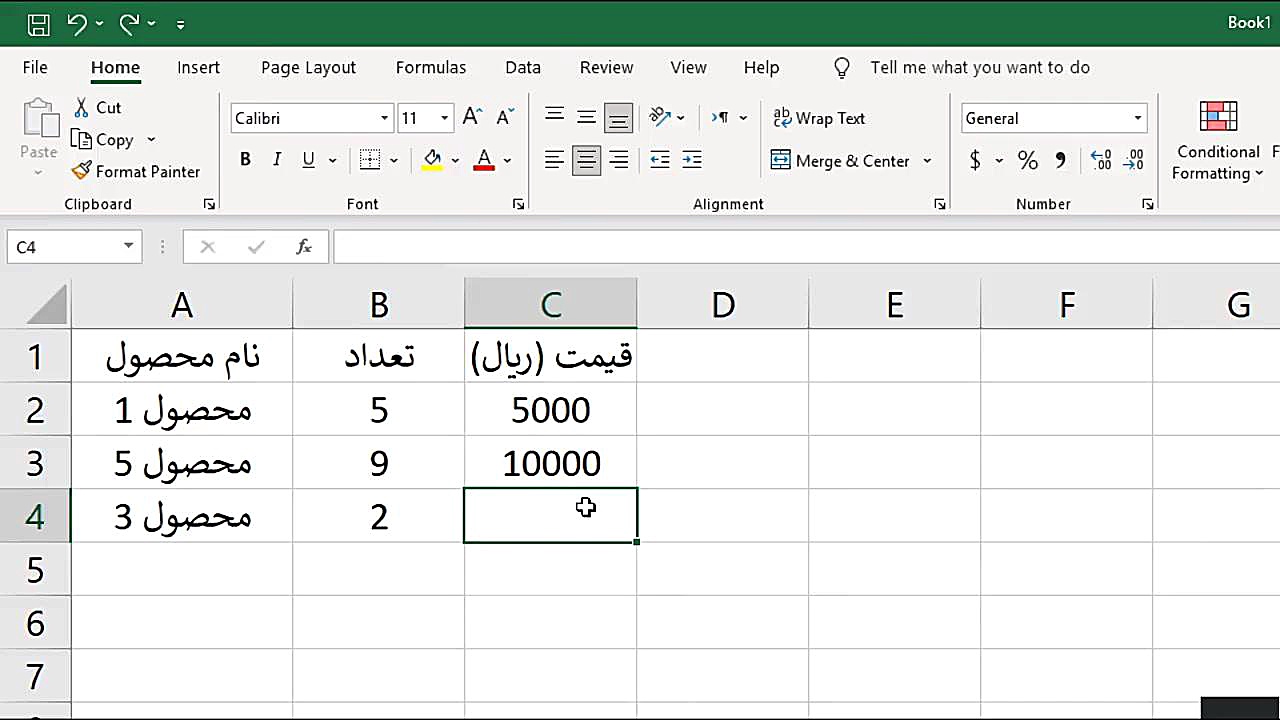
Task: Open the Name Box dropdown
Action: 129,247
